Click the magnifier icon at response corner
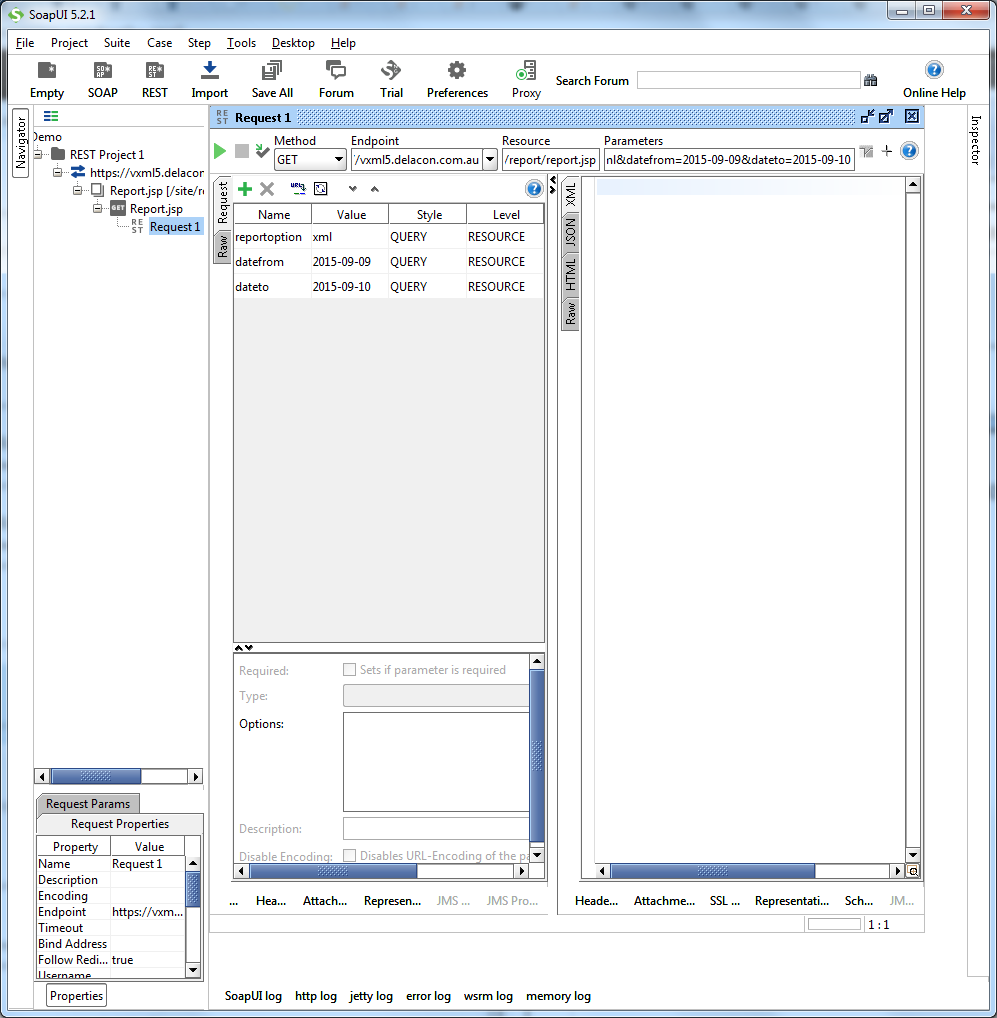Screen dimensions: 997x1018 pyautogui.click(x=913, y=871)
